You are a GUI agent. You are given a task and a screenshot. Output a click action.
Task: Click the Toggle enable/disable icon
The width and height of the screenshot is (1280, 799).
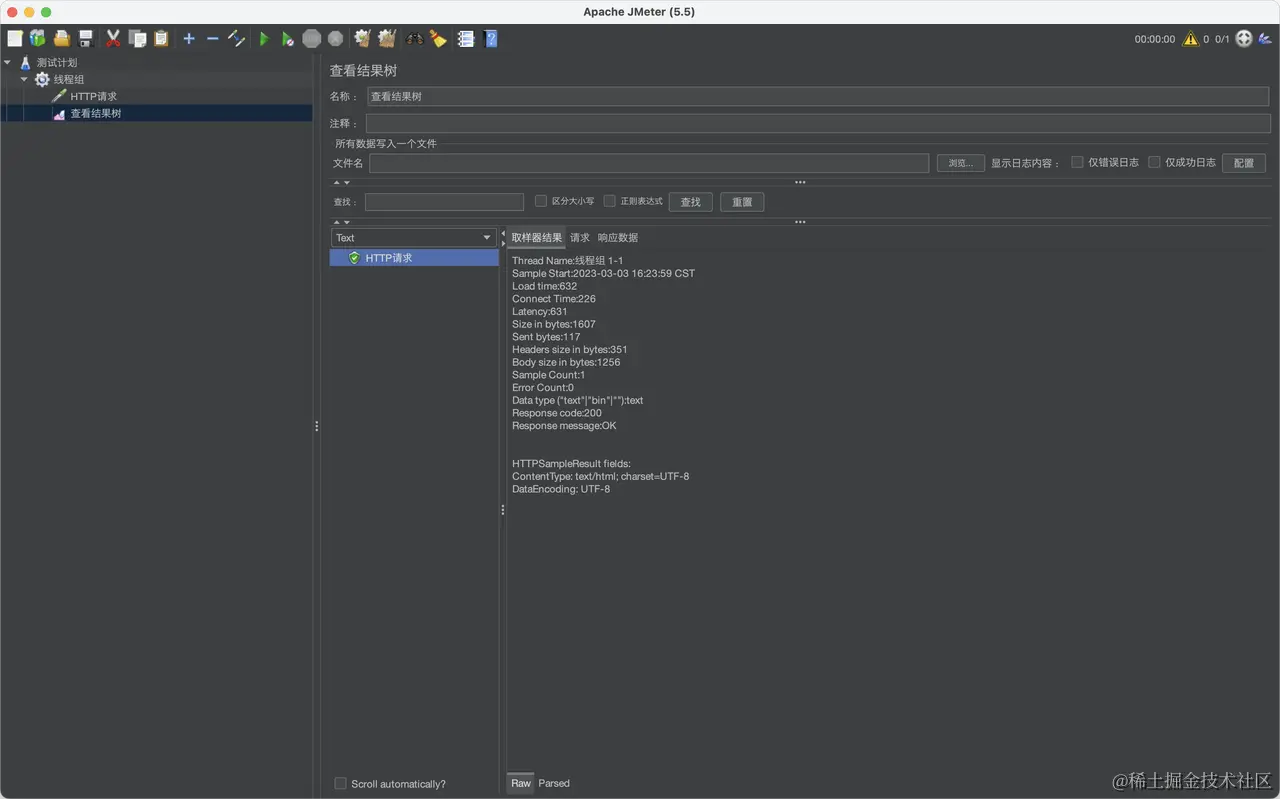pyautogui.click(x=237, y=39)
